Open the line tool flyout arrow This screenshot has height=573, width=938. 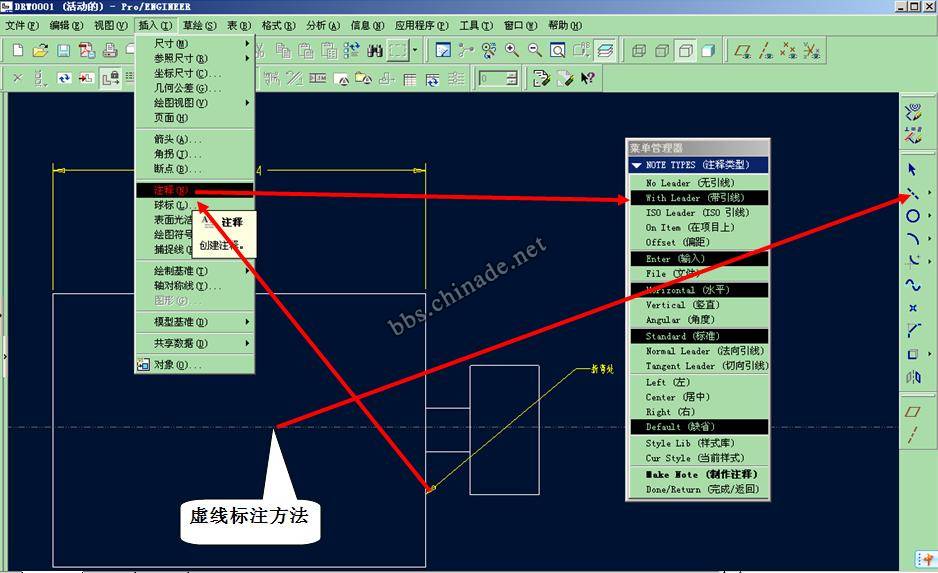929,193
